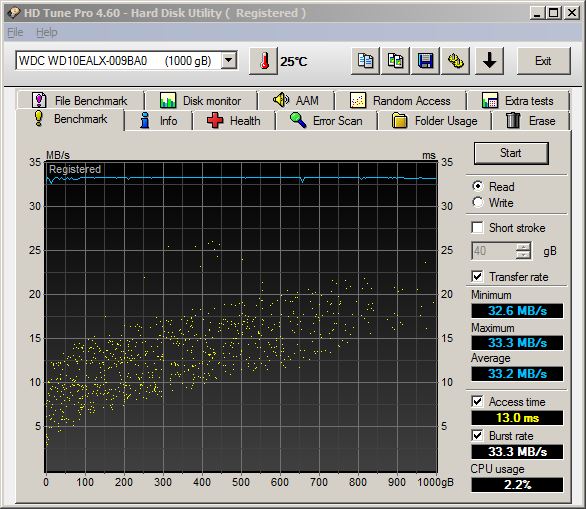Screen dimensions: 586x509
Task: Click the short stroke size field
Action: pyautogui.click(x=494, y=251)
